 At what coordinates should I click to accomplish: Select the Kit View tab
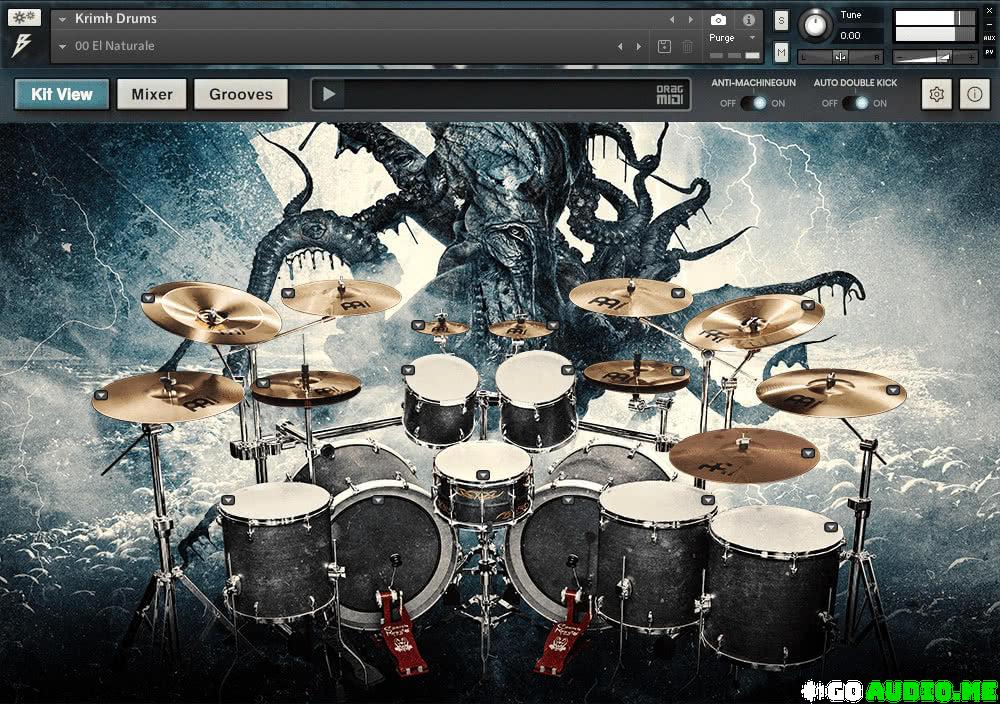click(x=62, y=94)
